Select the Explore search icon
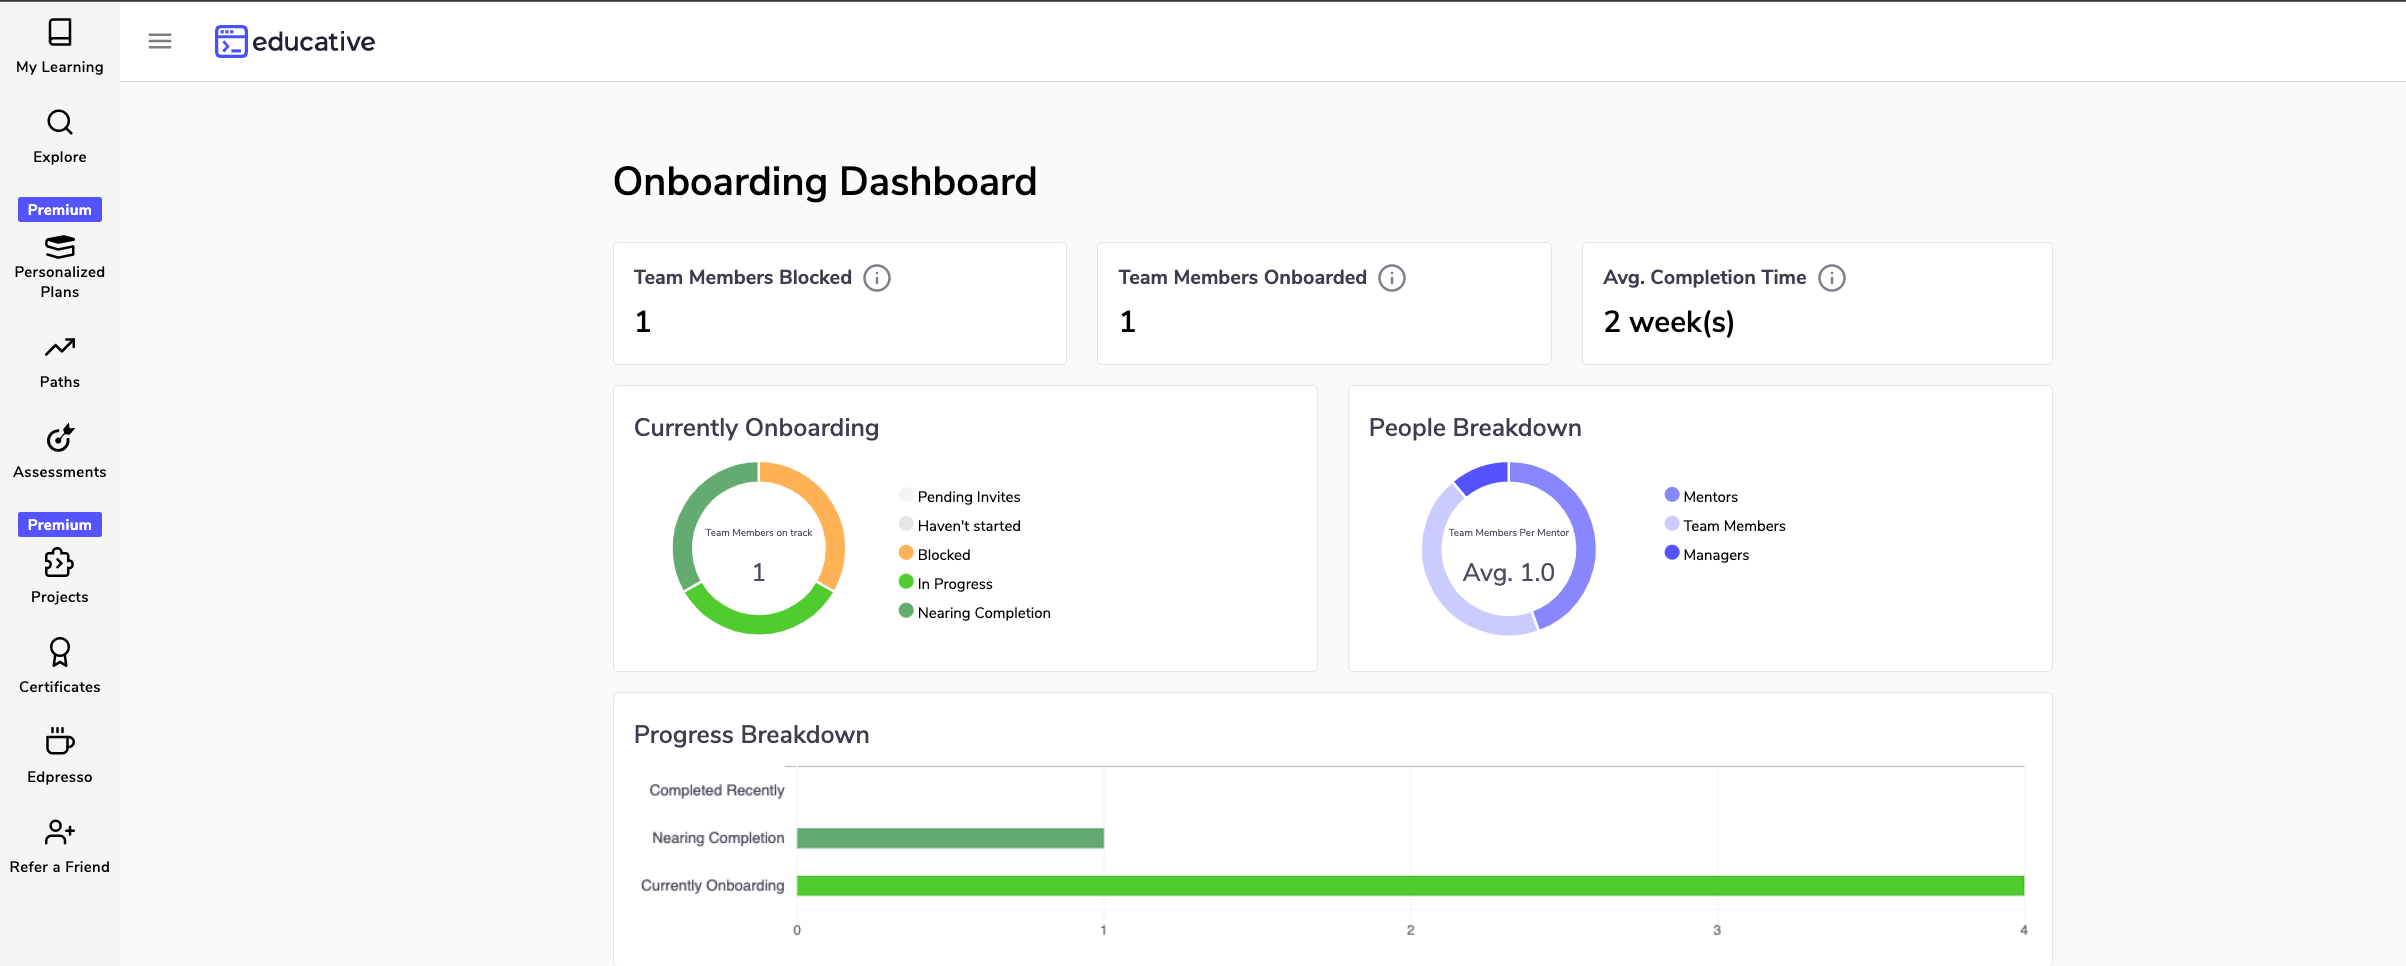 59,133
